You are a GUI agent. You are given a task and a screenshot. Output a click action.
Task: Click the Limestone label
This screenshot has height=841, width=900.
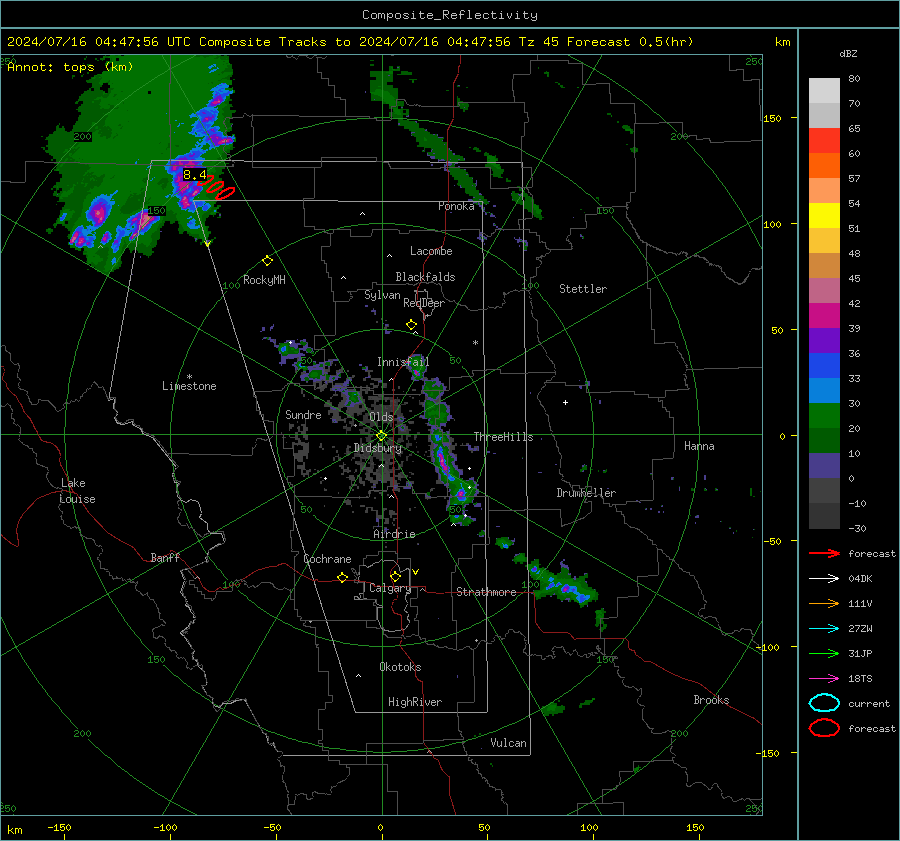point(189,386)
